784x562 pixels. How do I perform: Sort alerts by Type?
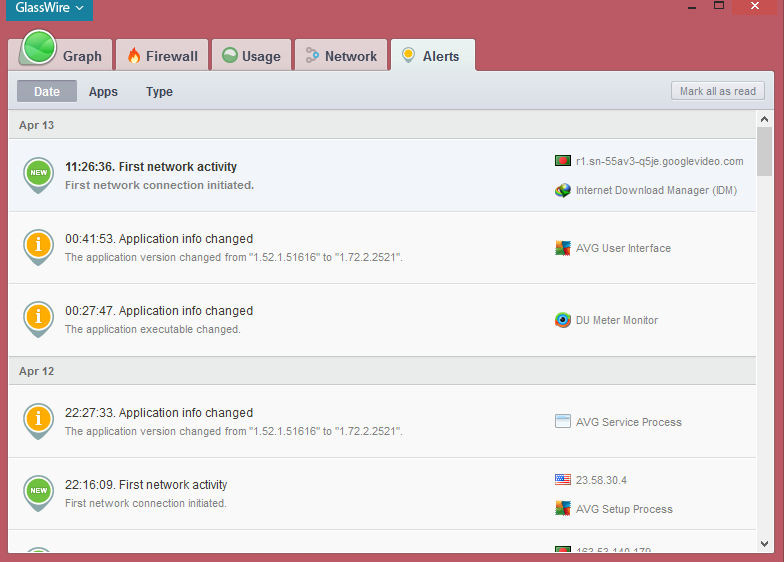point(160,92)
